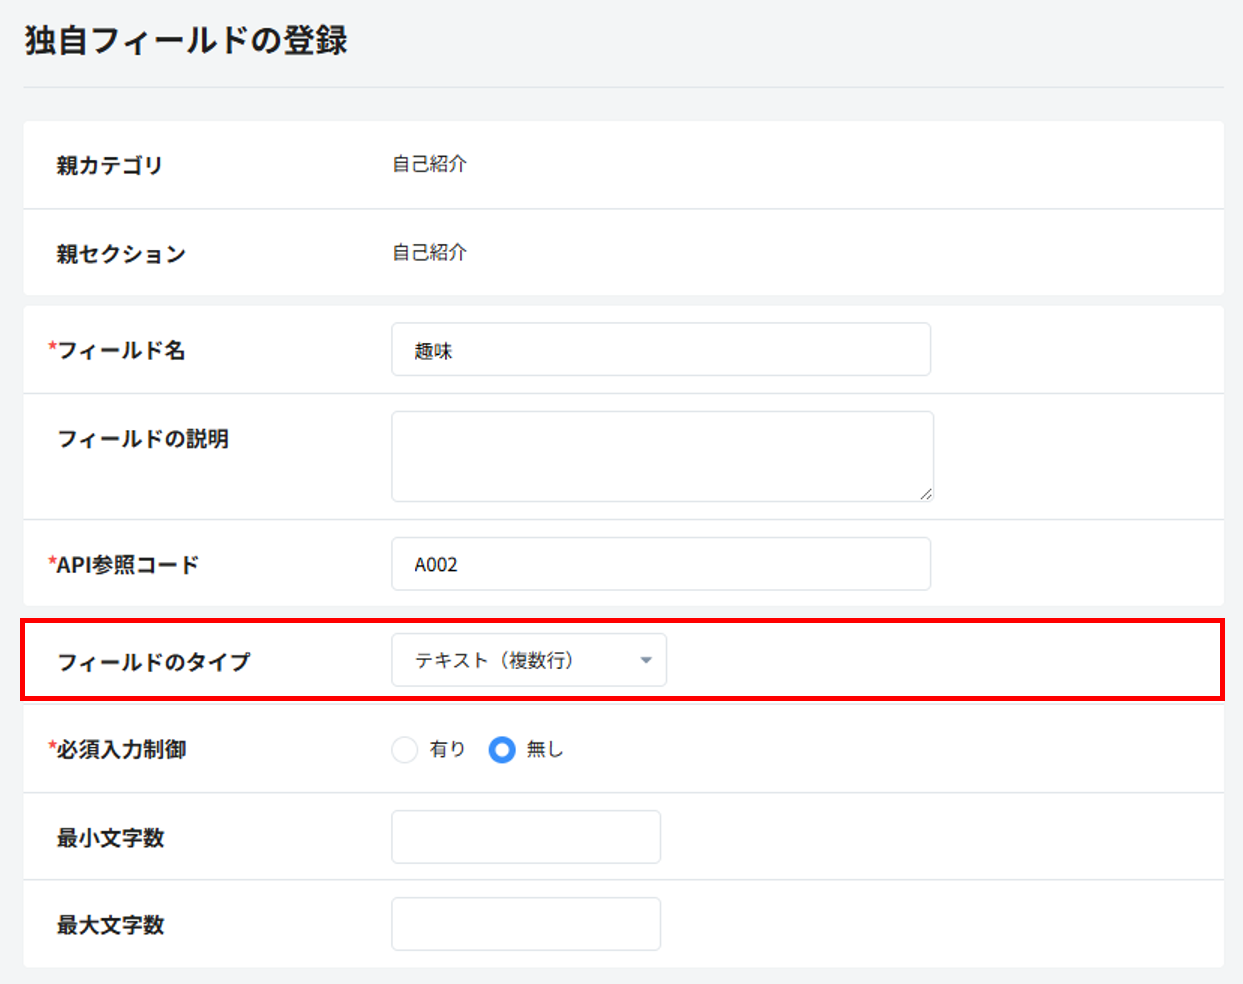Click inside the フィールドの説明 text area
The width and height of the screenshot is (1243, 984).
[x=660, y=455]
